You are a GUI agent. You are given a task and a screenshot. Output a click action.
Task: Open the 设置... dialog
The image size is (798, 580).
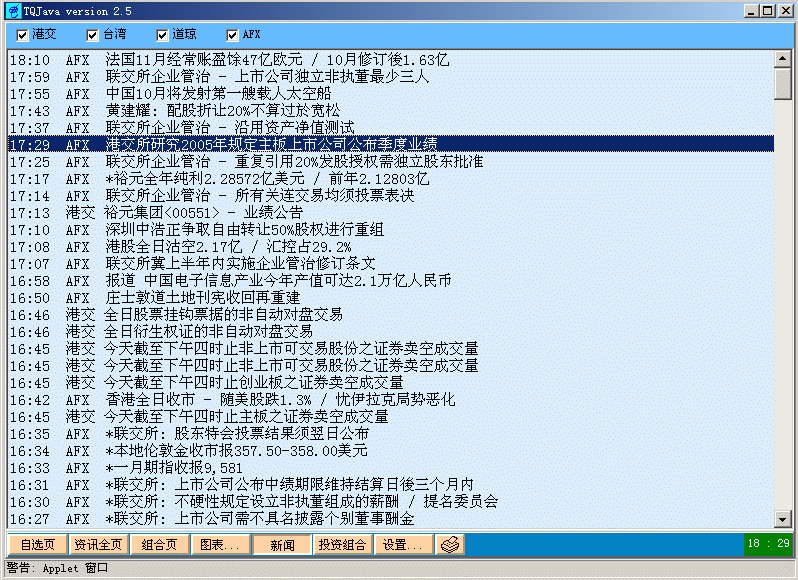[403, 544]
